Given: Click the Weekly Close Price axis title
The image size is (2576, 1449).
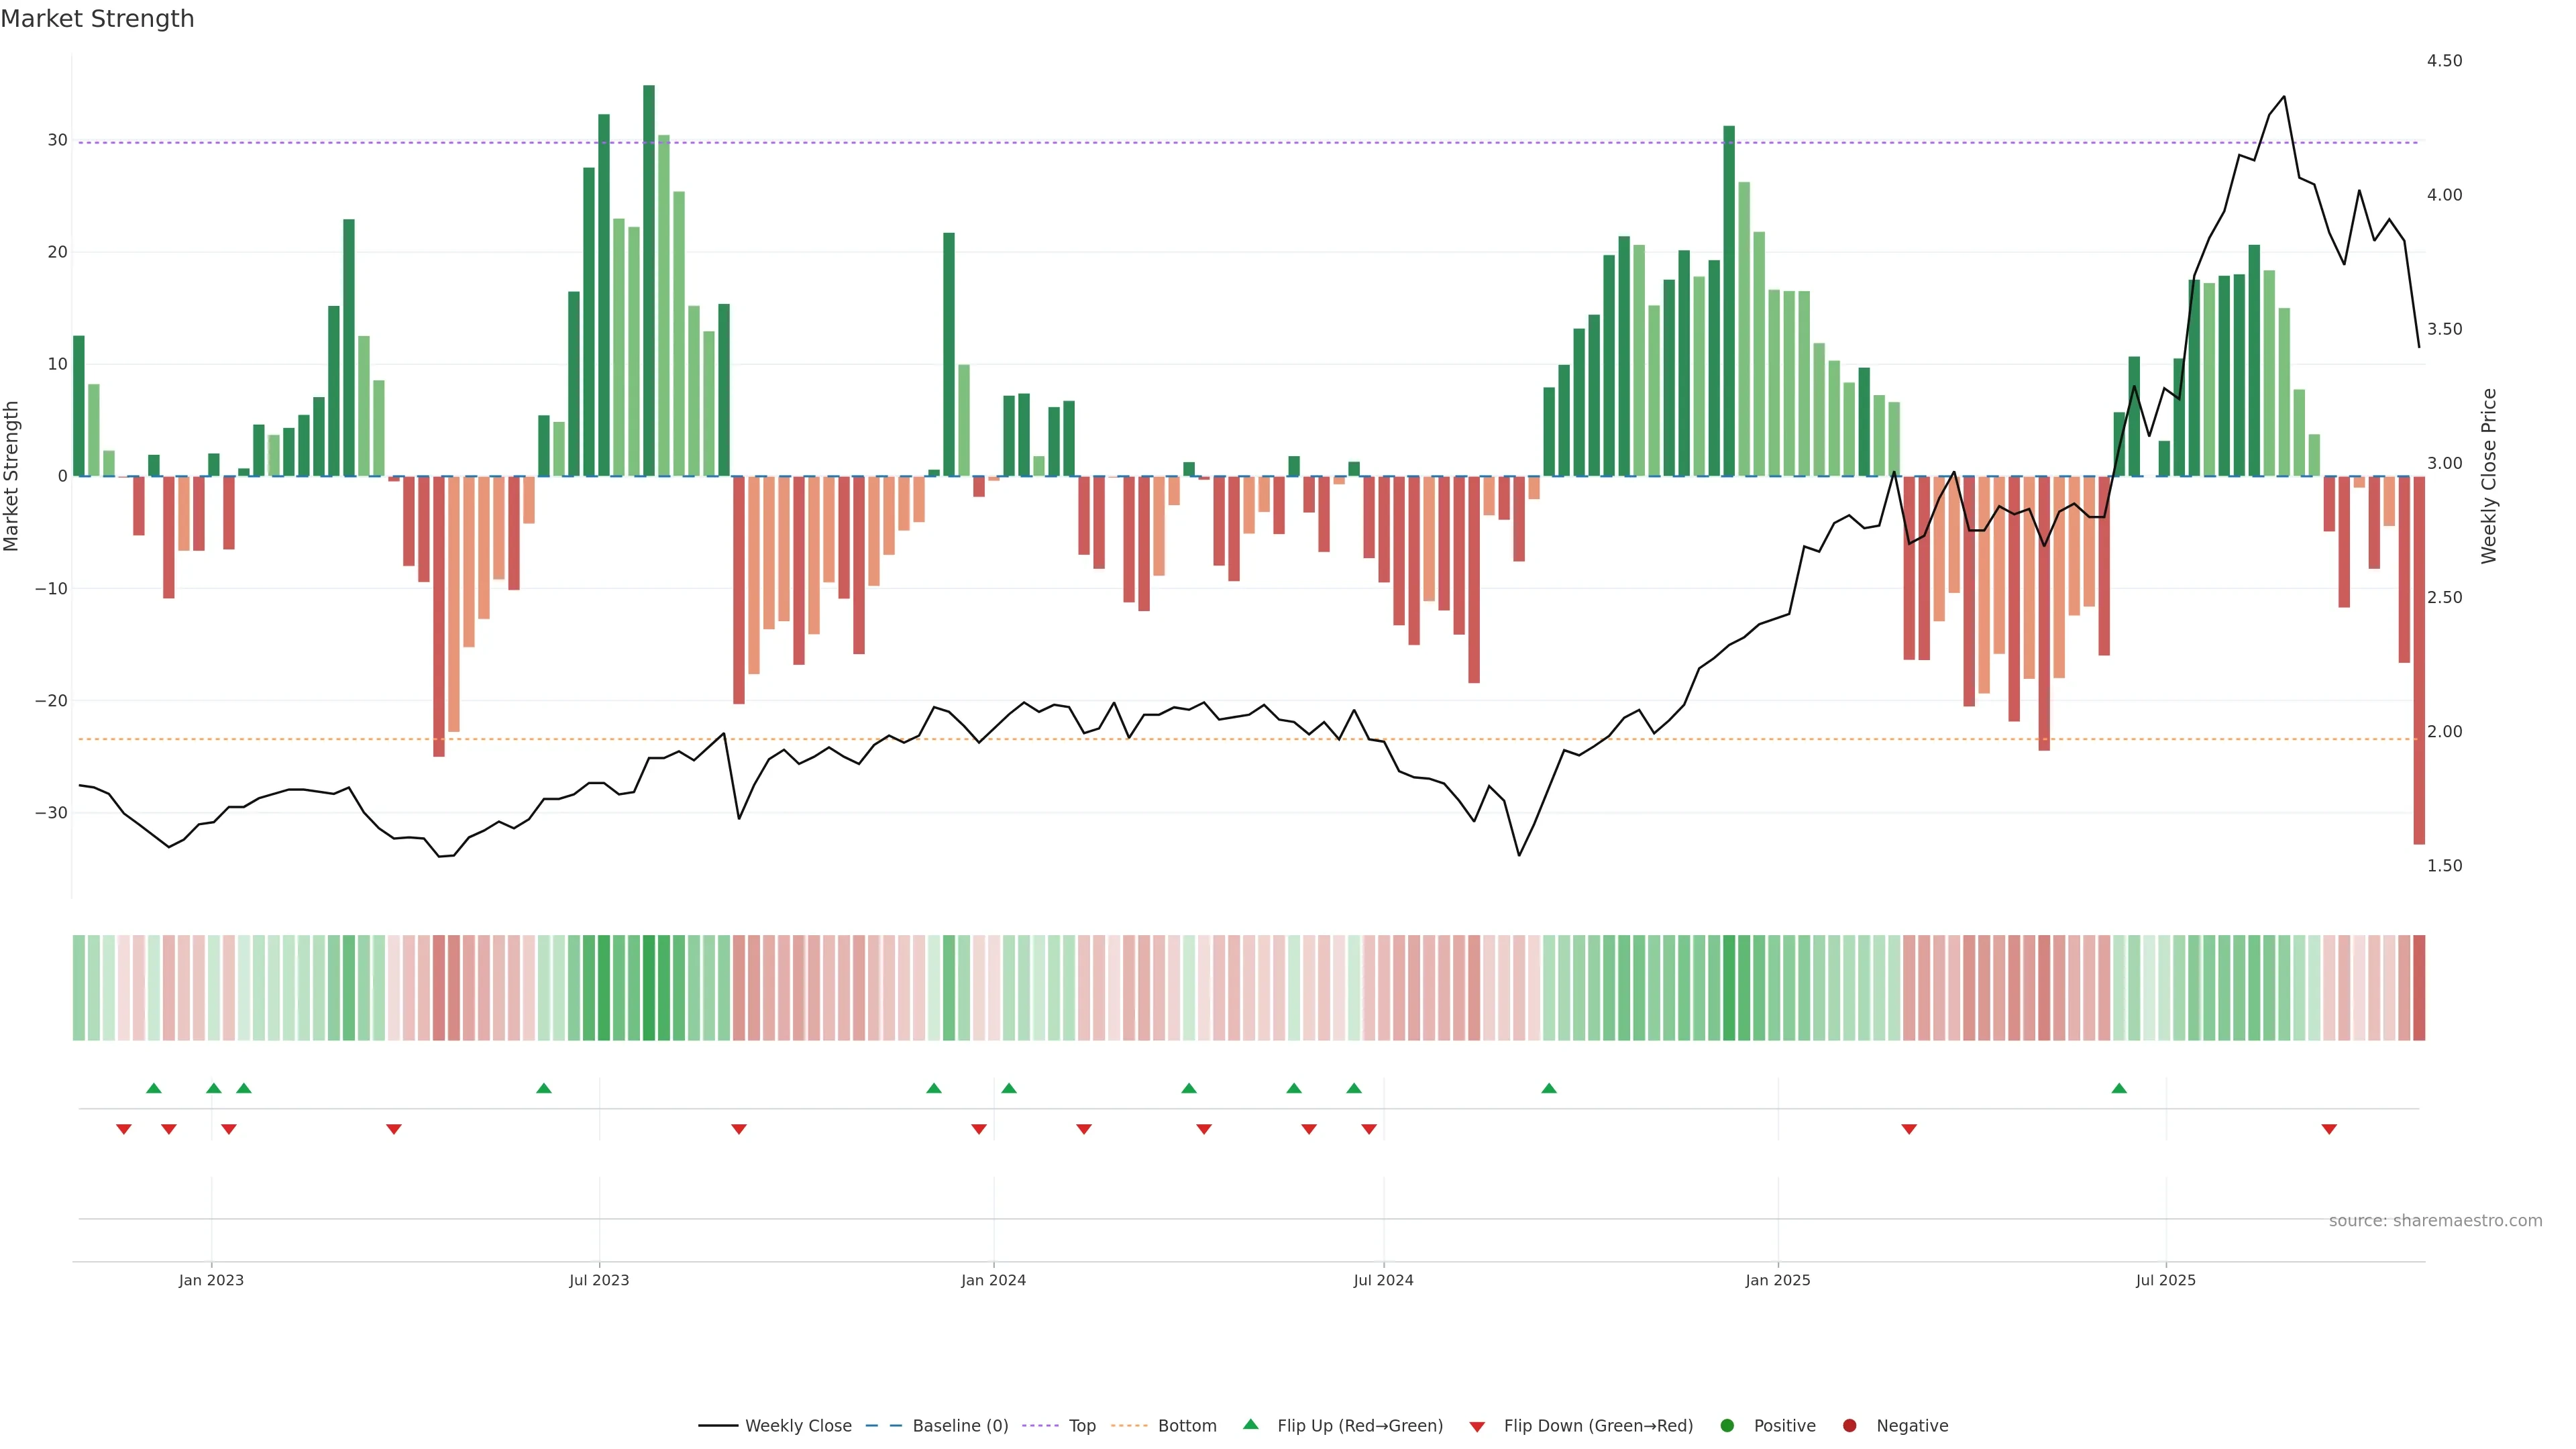Looking at the screenshot, I should pos(2489,476).
